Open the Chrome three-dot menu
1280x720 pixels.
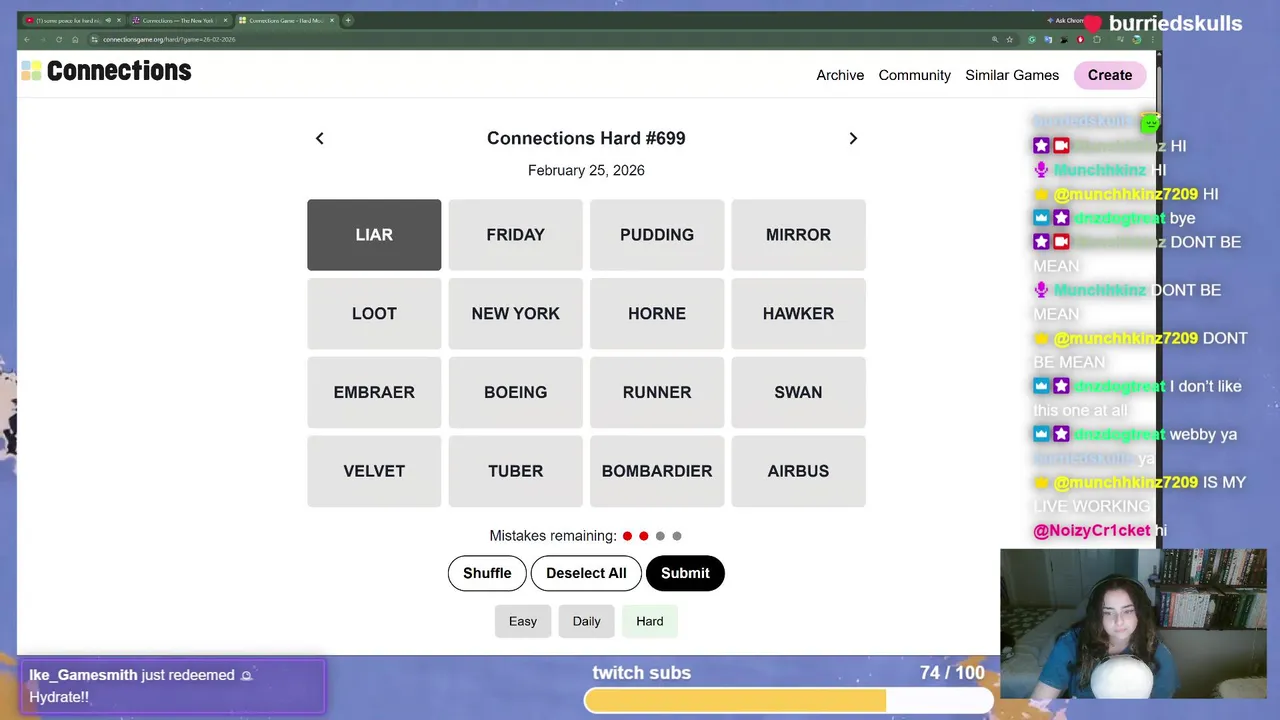[1153, 40]
